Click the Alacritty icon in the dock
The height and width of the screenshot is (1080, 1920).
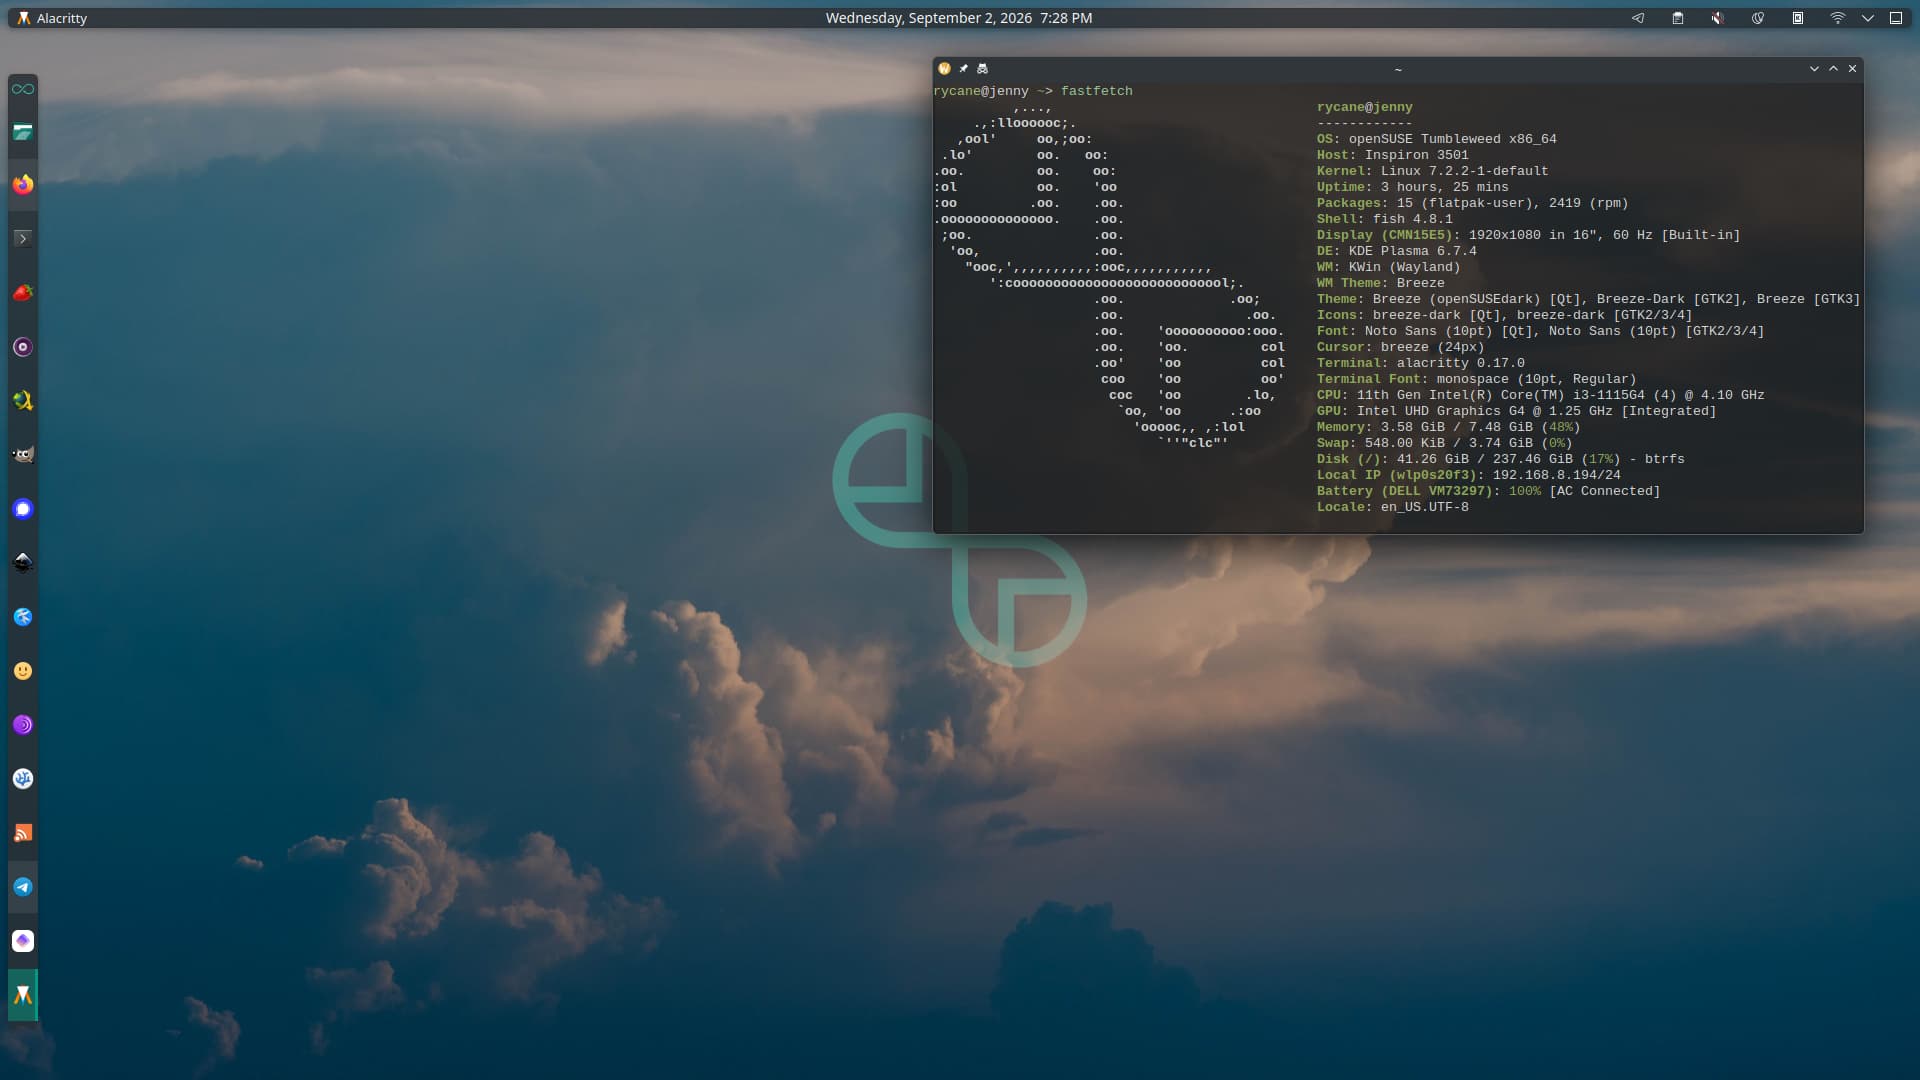click(x=23, y=995)
